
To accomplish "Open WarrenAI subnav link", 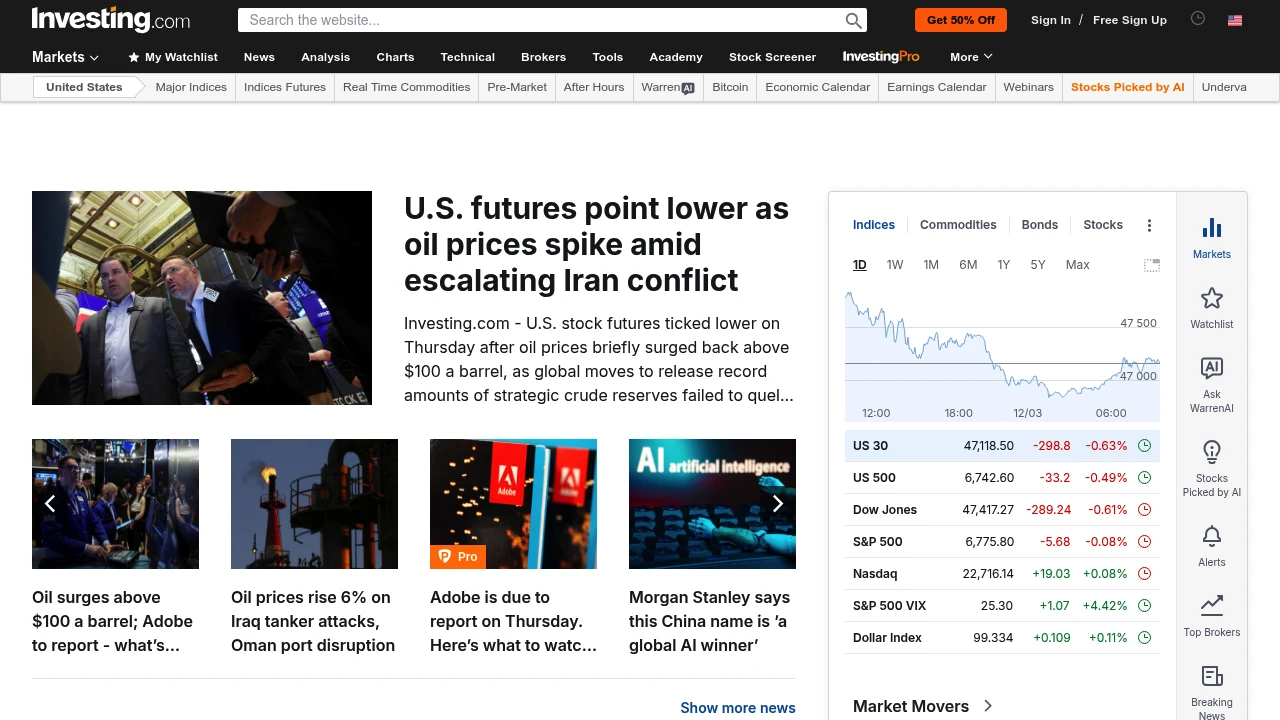I will point(668,87).
